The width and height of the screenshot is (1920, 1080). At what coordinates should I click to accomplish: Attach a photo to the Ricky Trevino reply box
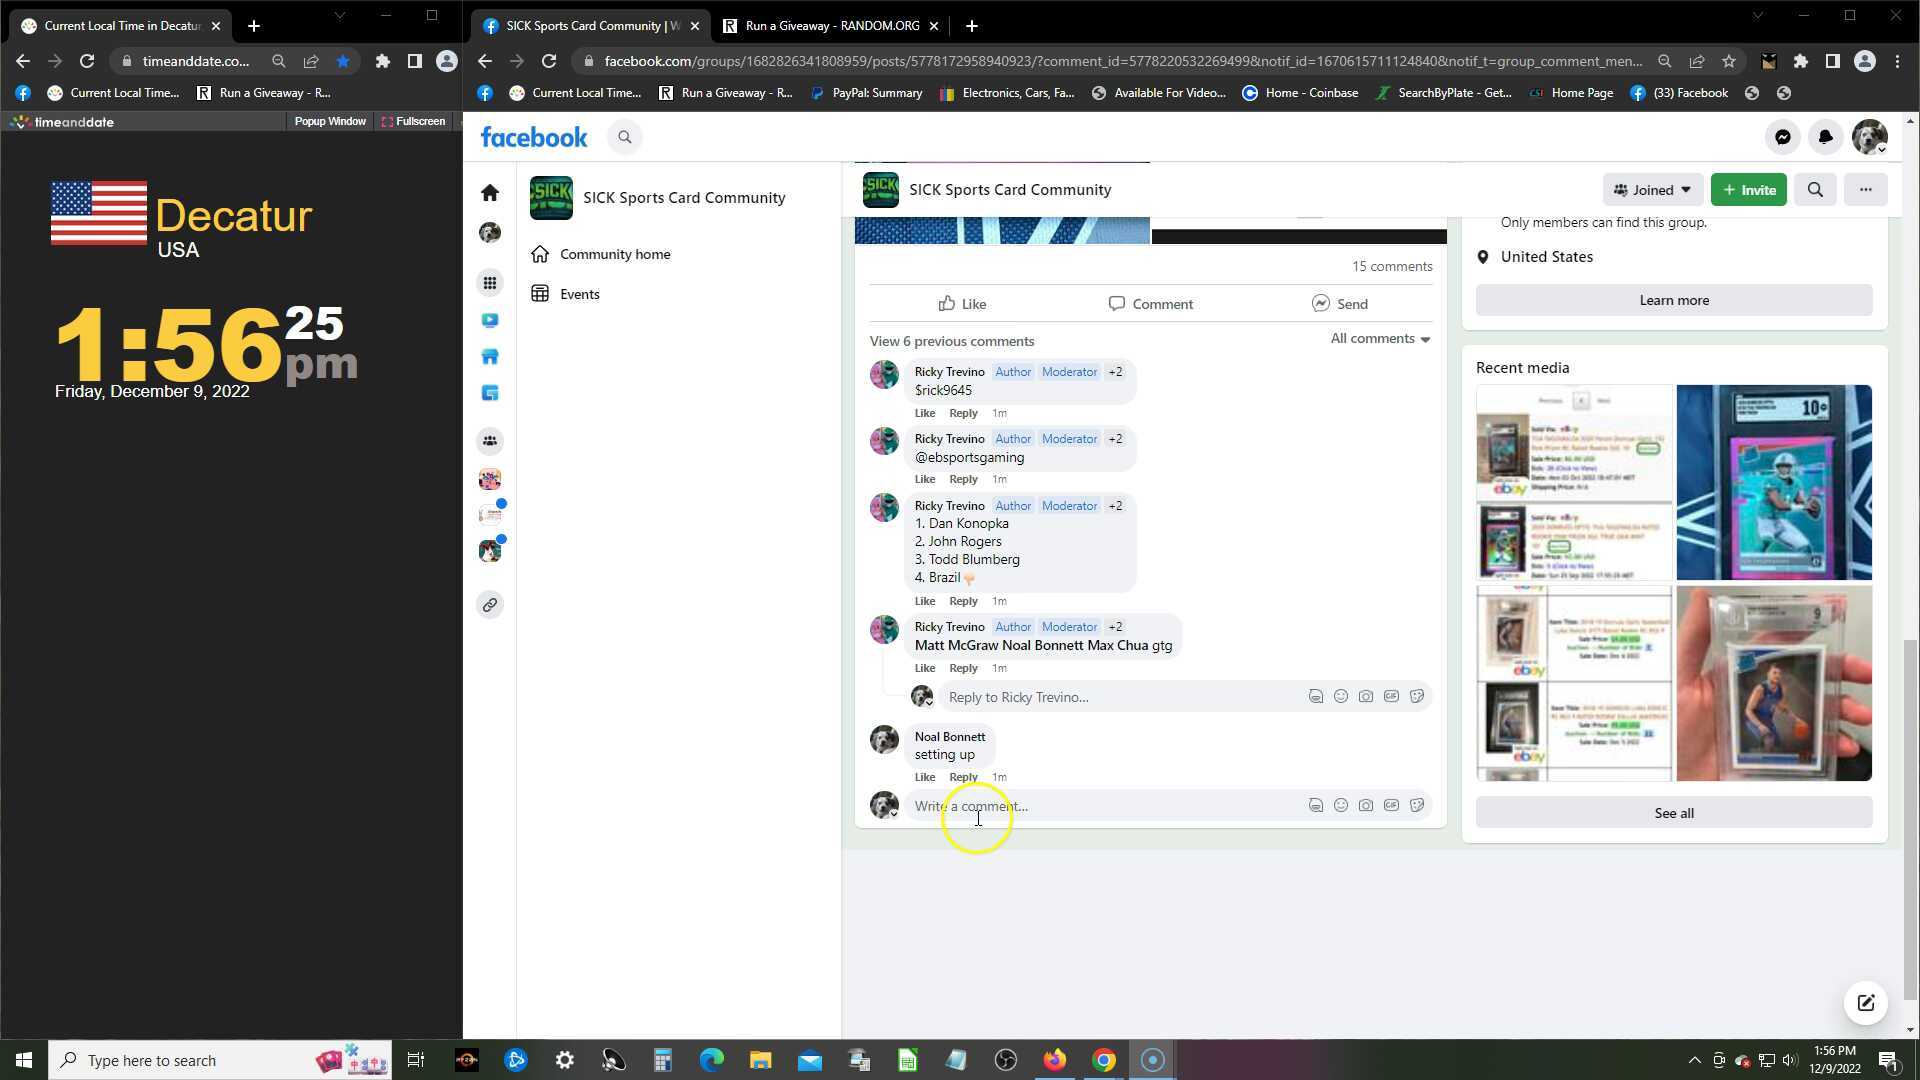(1366, 697)
